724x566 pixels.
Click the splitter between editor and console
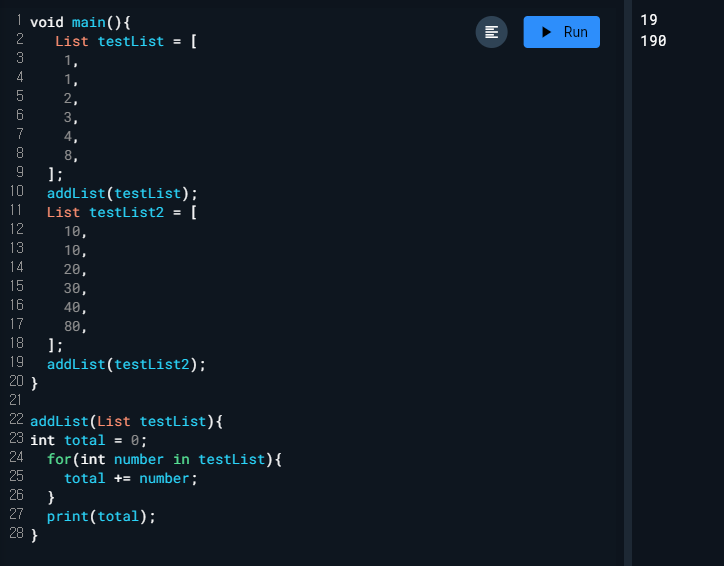pos(628,283)
